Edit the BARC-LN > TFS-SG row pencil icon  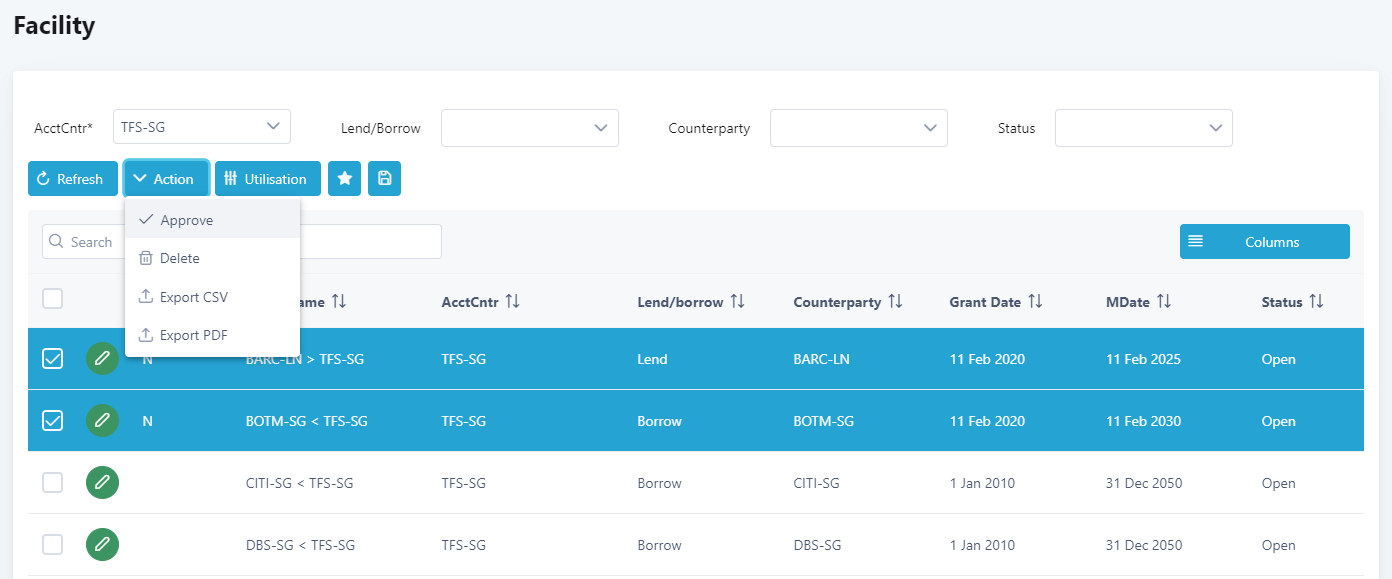[x=102, y=359]
